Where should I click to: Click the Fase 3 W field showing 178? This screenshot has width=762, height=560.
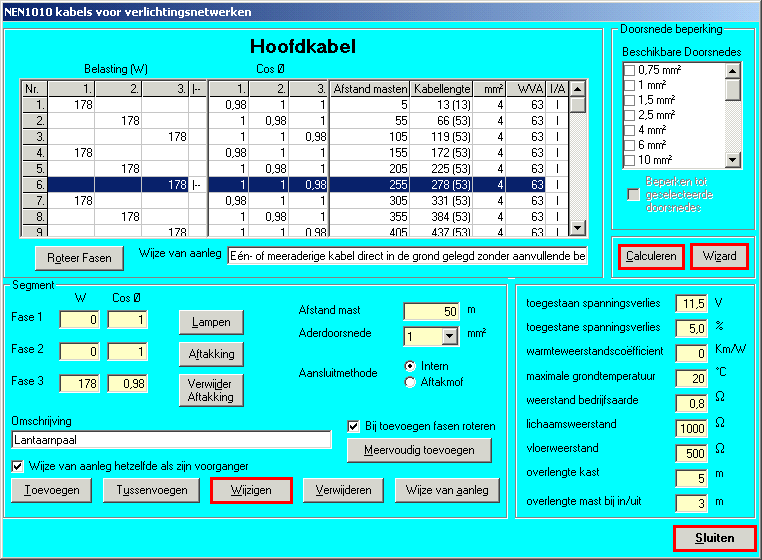[79, 384]
